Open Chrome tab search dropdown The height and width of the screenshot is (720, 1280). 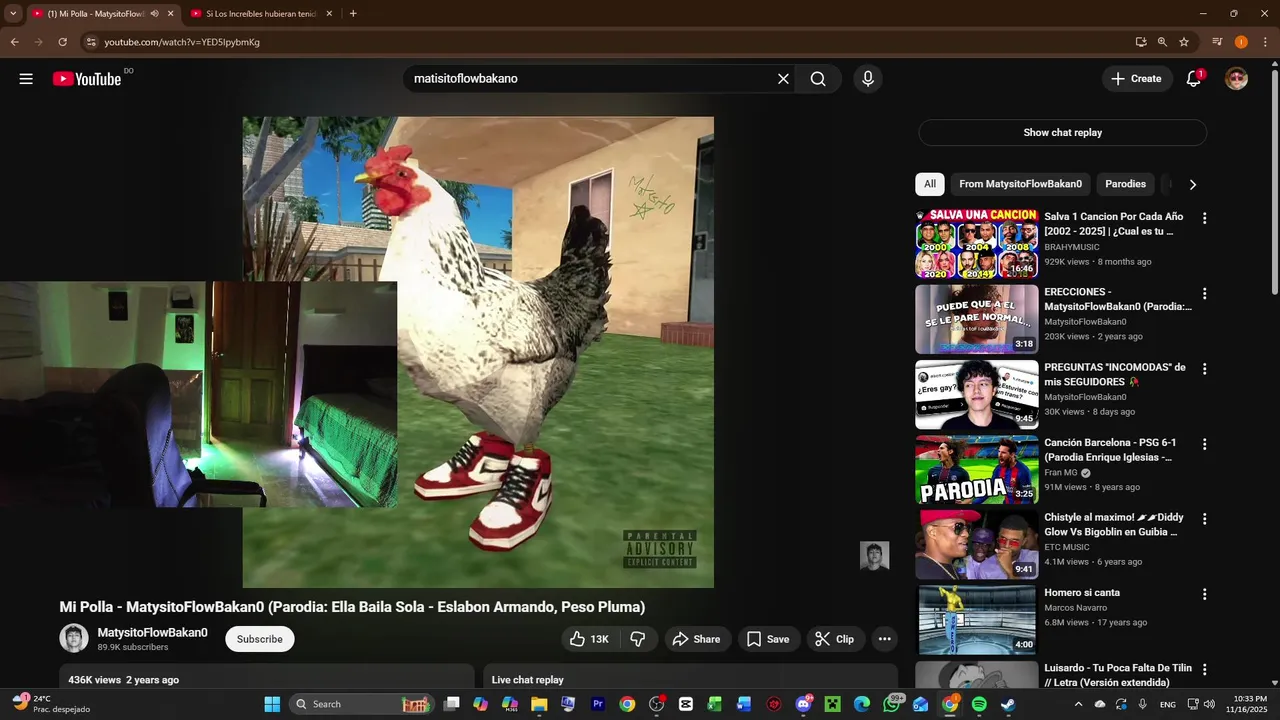tap(13, 14)
